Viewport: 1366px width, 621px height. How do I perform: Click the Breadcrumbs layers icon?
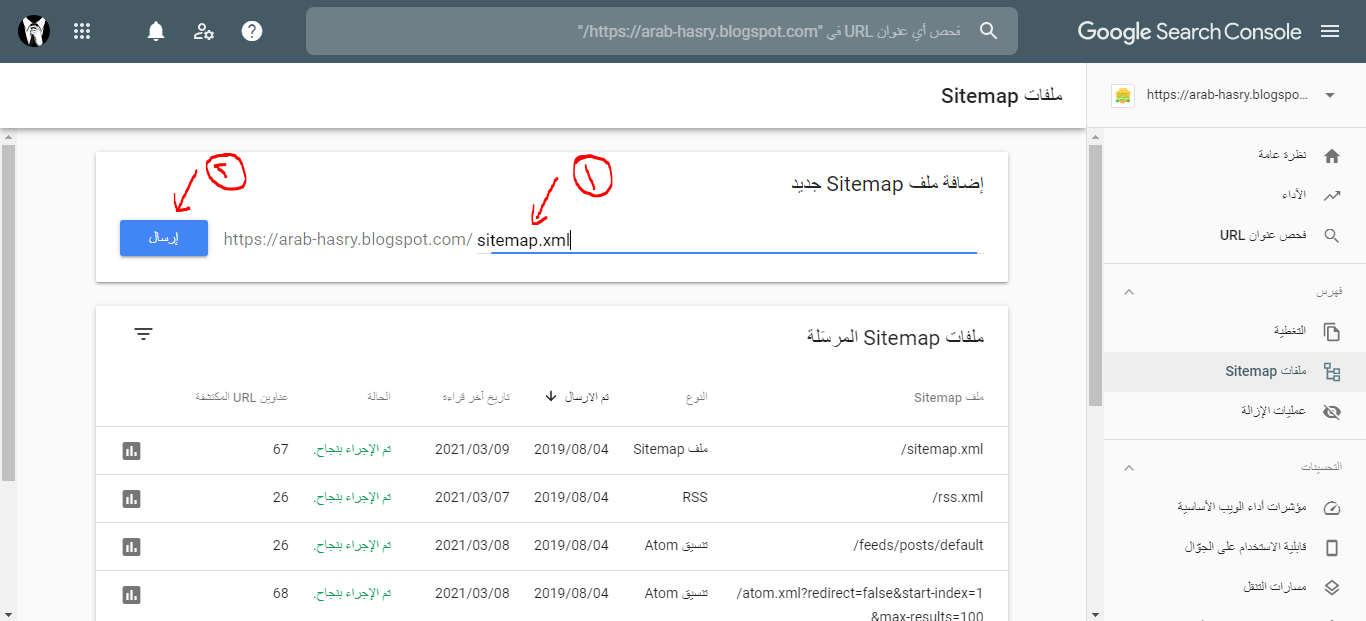1331,588
